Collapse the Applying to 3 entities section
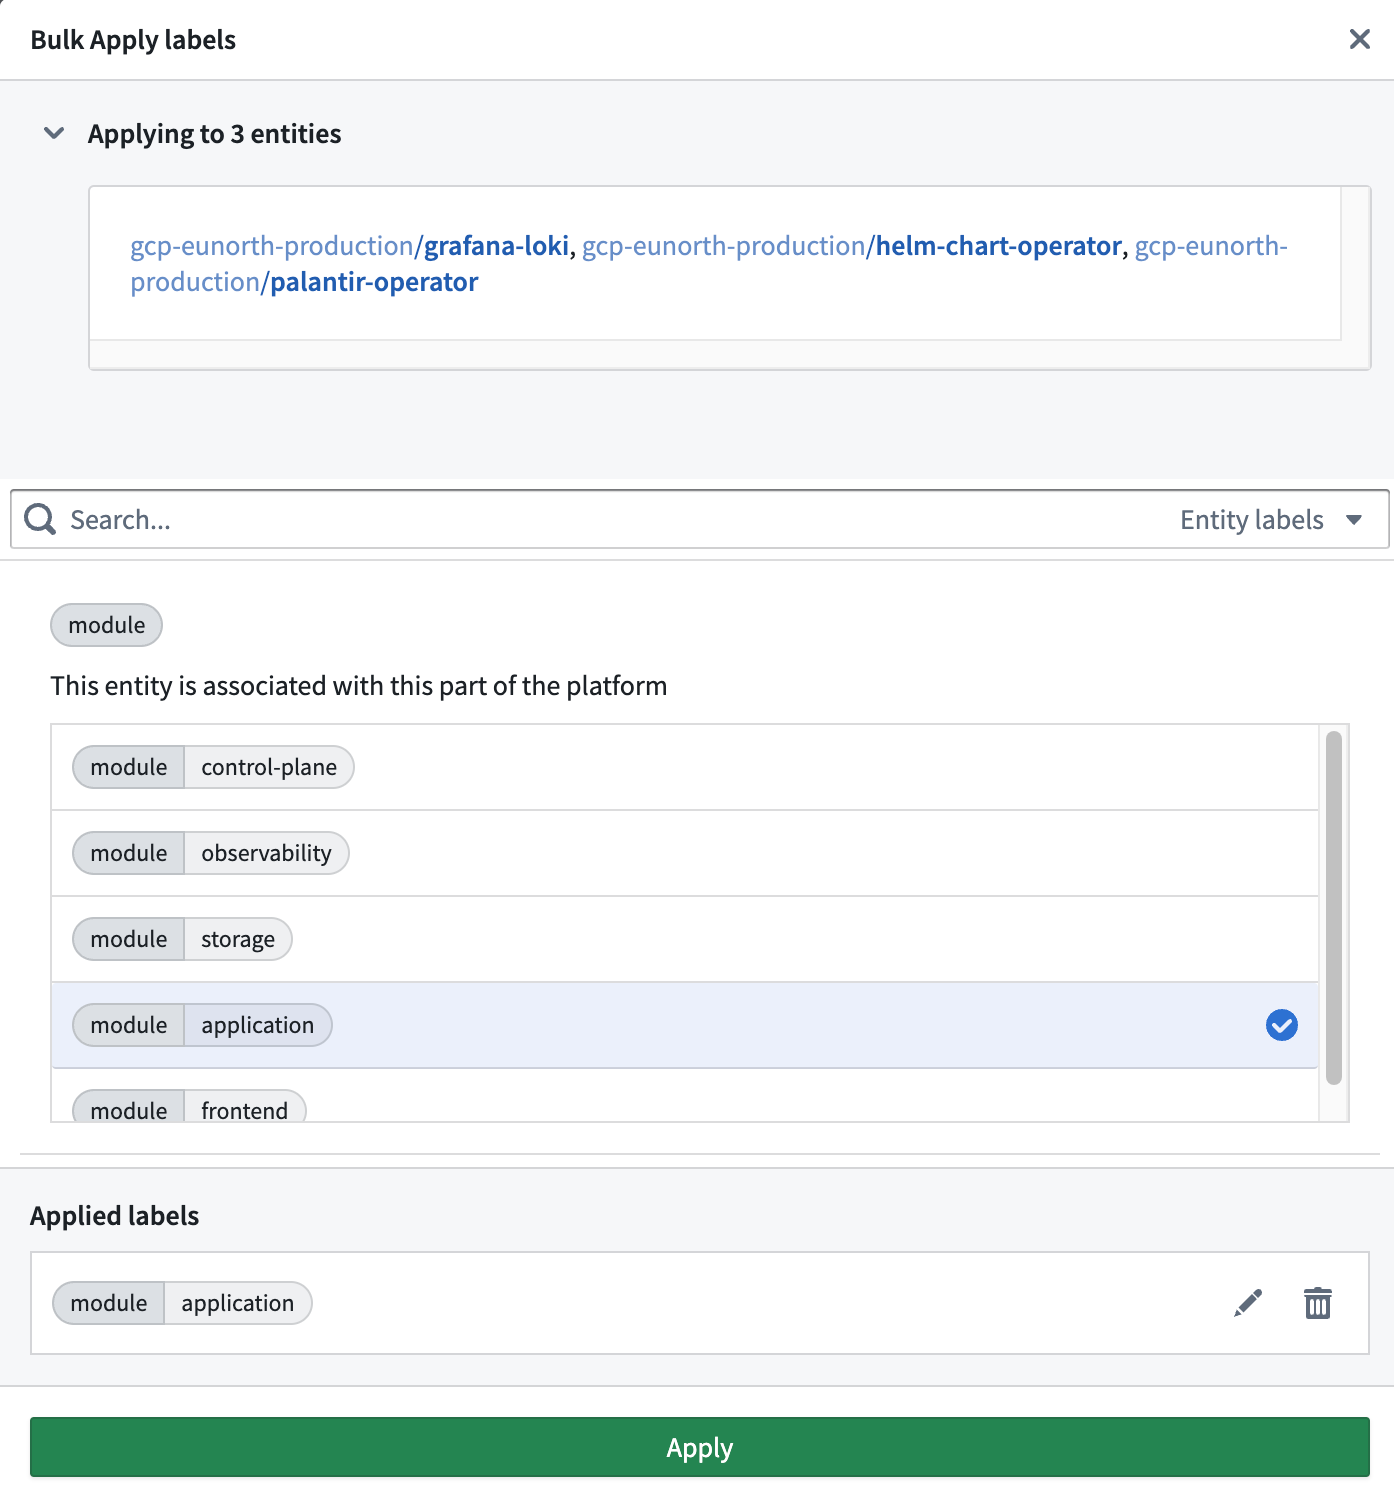1394x1502 pixels. 54,133
